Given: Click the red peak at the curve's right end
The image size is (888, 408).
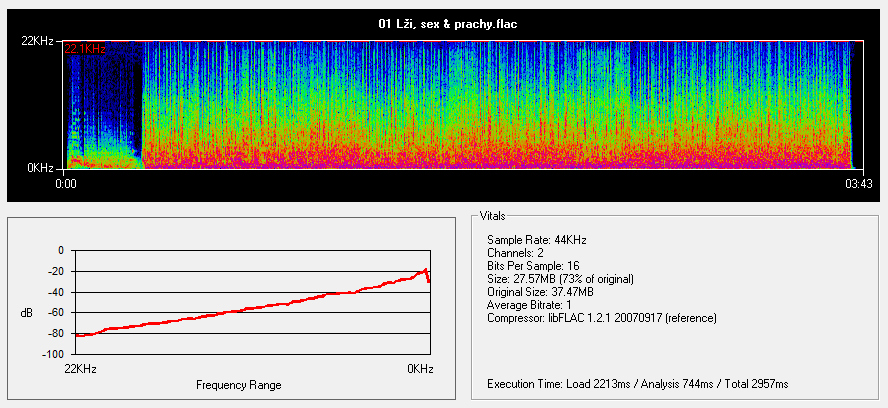Looking at the screenshot, I should click(x=426, y=270).
